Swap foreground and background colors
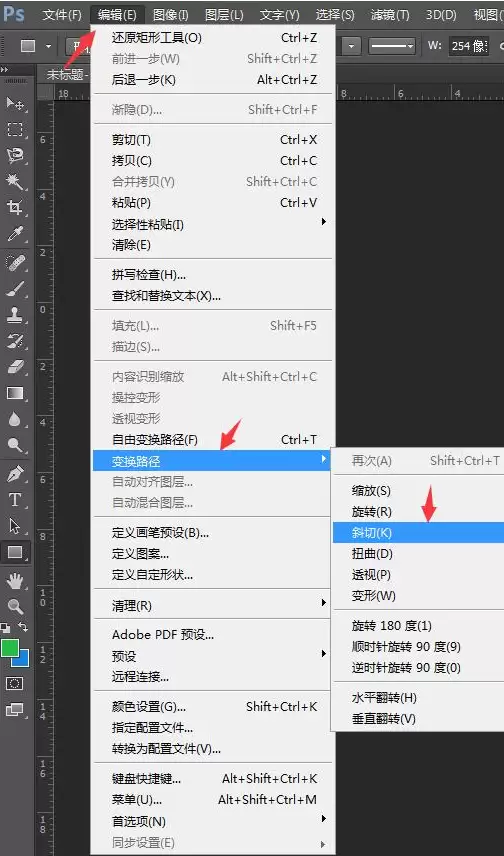 pos(23,627)
